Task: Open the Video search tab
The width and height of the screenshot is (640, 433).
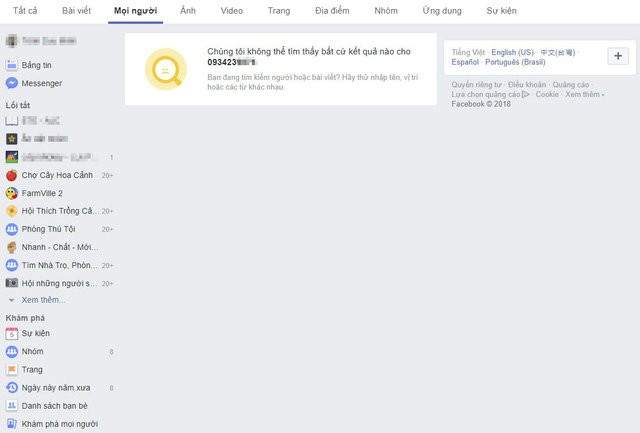Action: 231,10
